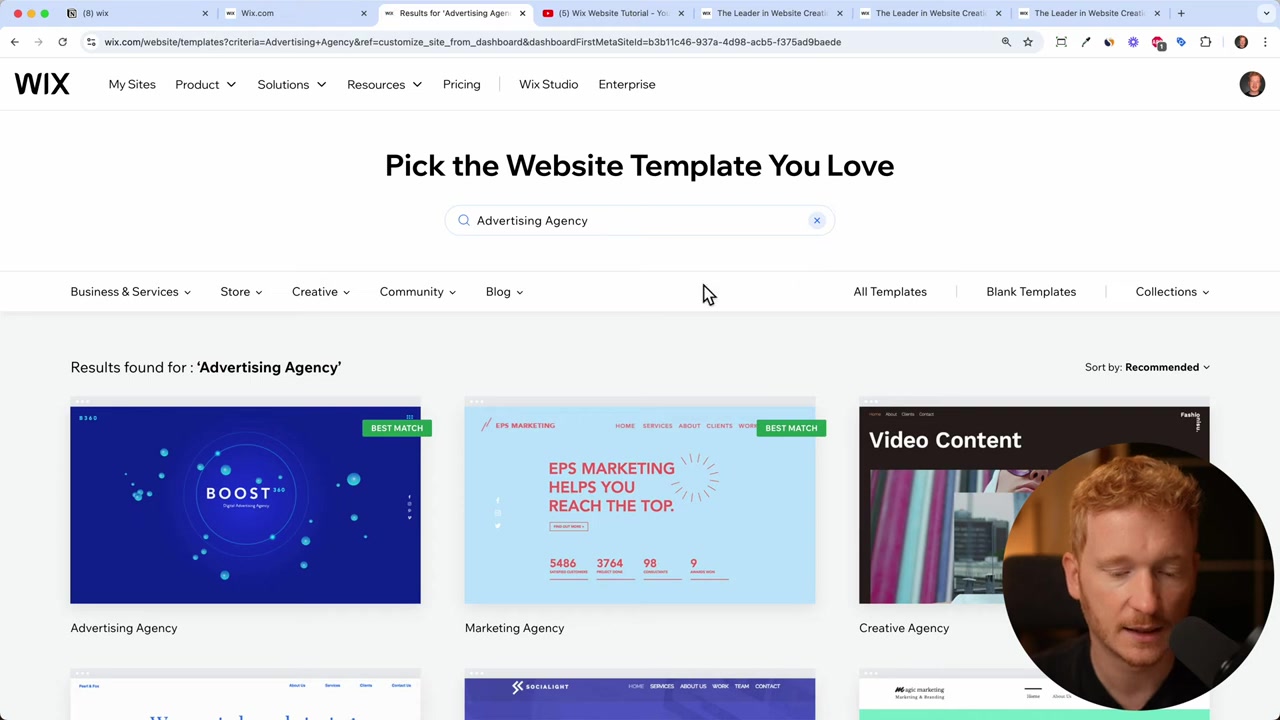Image resolution: width=1280 pixels, height=720 pixels.
Task: Click the Creative Agency template title
Action: coord(904,628)
